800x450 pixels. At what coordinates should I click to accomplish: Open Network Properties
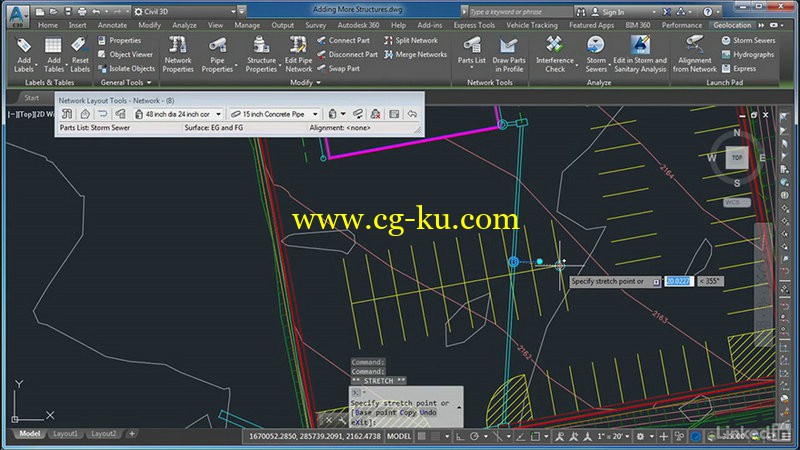[178, 55]
